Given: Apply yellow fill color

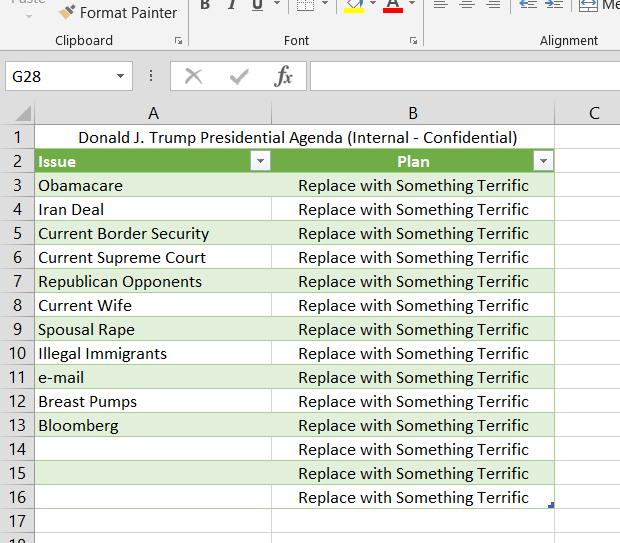Looking at the screenshot, I should [x=354, y=6].
